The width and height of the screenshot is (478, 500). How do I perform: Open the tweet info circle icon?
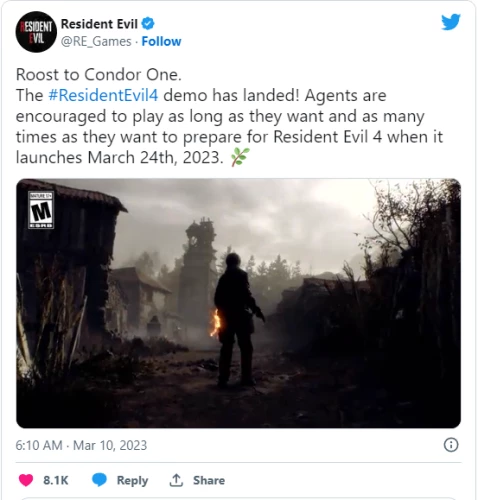coord(451,445)
